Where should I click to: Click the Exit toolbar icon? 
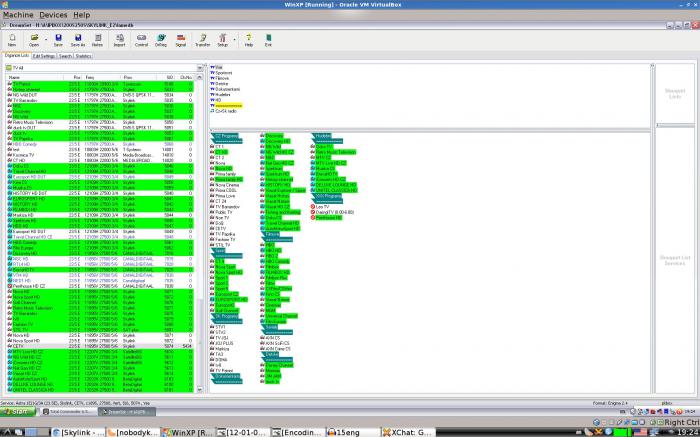268,40
